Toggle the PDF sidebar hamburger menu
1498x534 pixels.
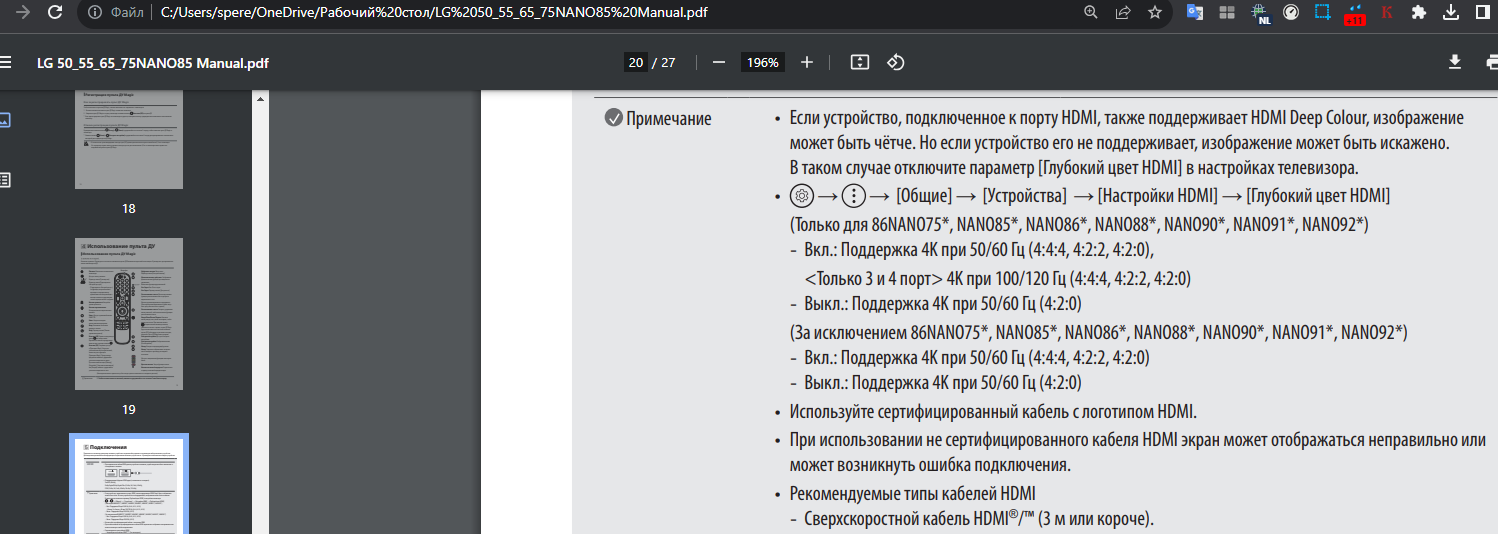point(6,62)
